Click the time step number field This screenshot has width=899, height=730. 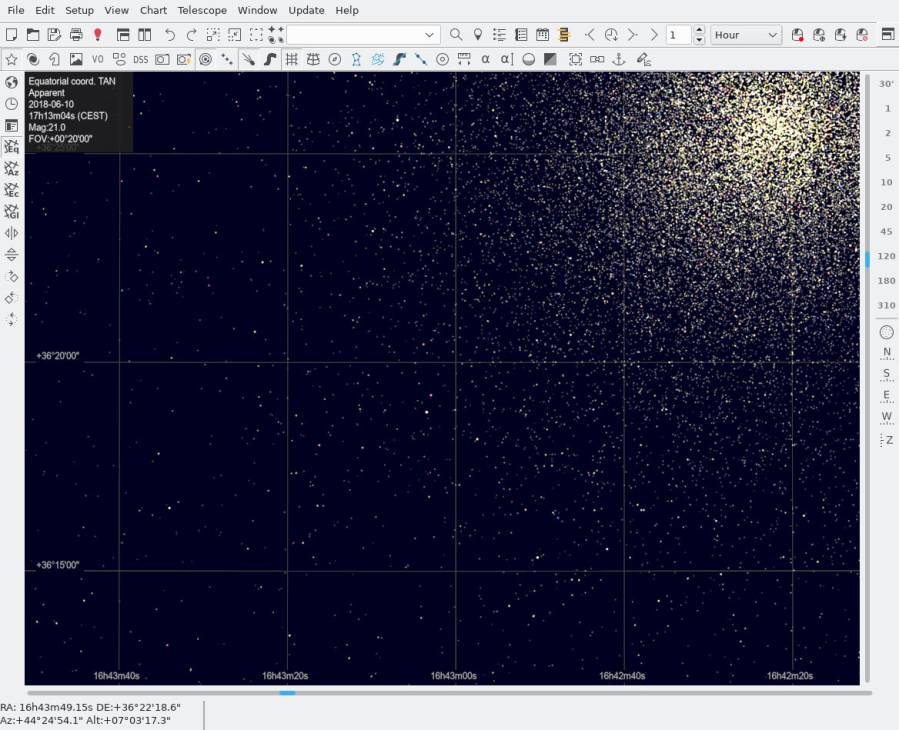click(x=679, y=35)
